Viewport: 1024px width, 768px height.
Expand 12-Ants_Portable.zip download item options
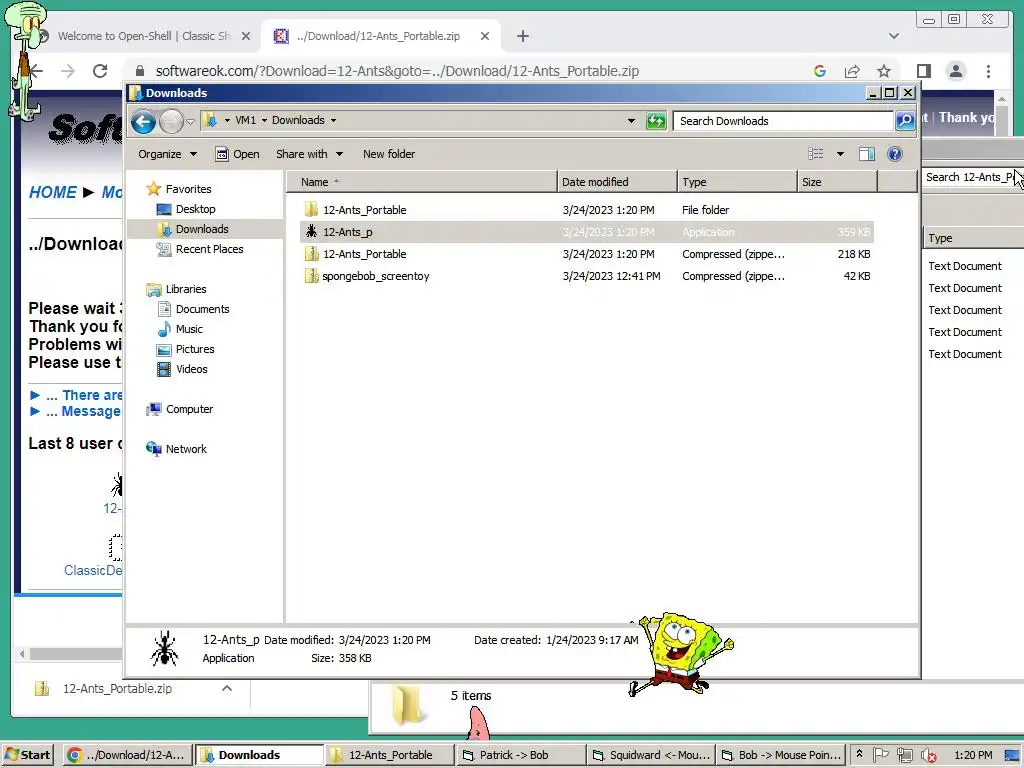click(x=227, y=688)
